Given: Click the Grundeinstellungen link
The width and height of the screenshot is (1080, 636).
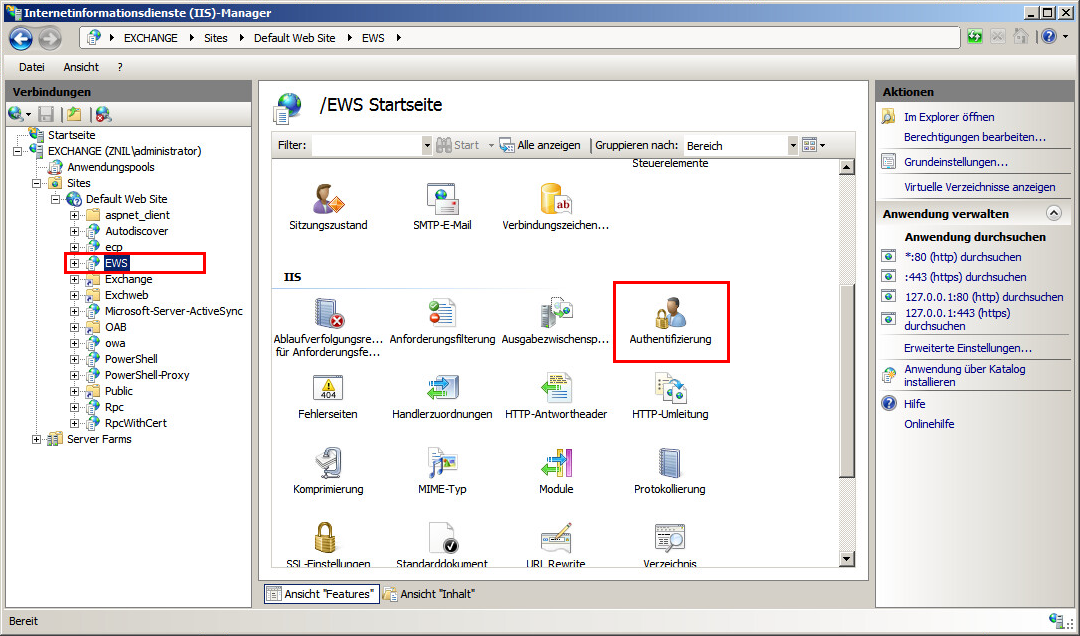Looking at the screenshot, I should tap(955, 162).
